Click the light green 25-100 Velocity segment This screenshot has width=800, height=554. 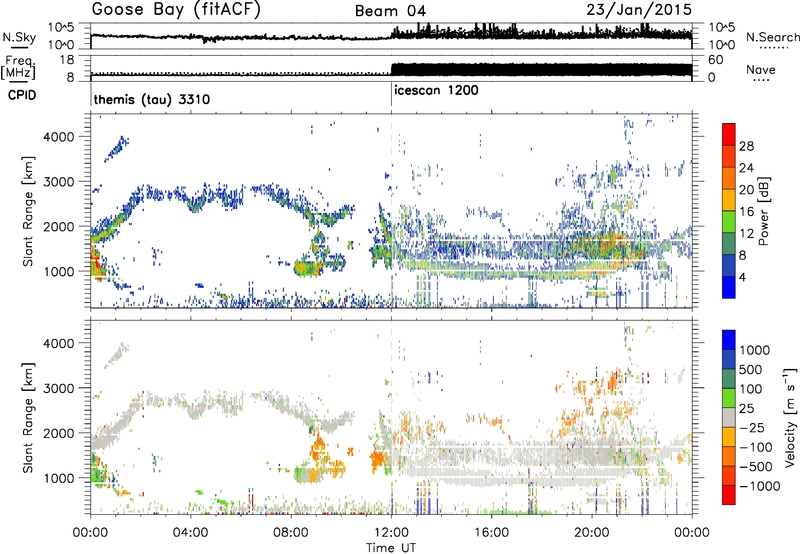(x=729, y=398)
